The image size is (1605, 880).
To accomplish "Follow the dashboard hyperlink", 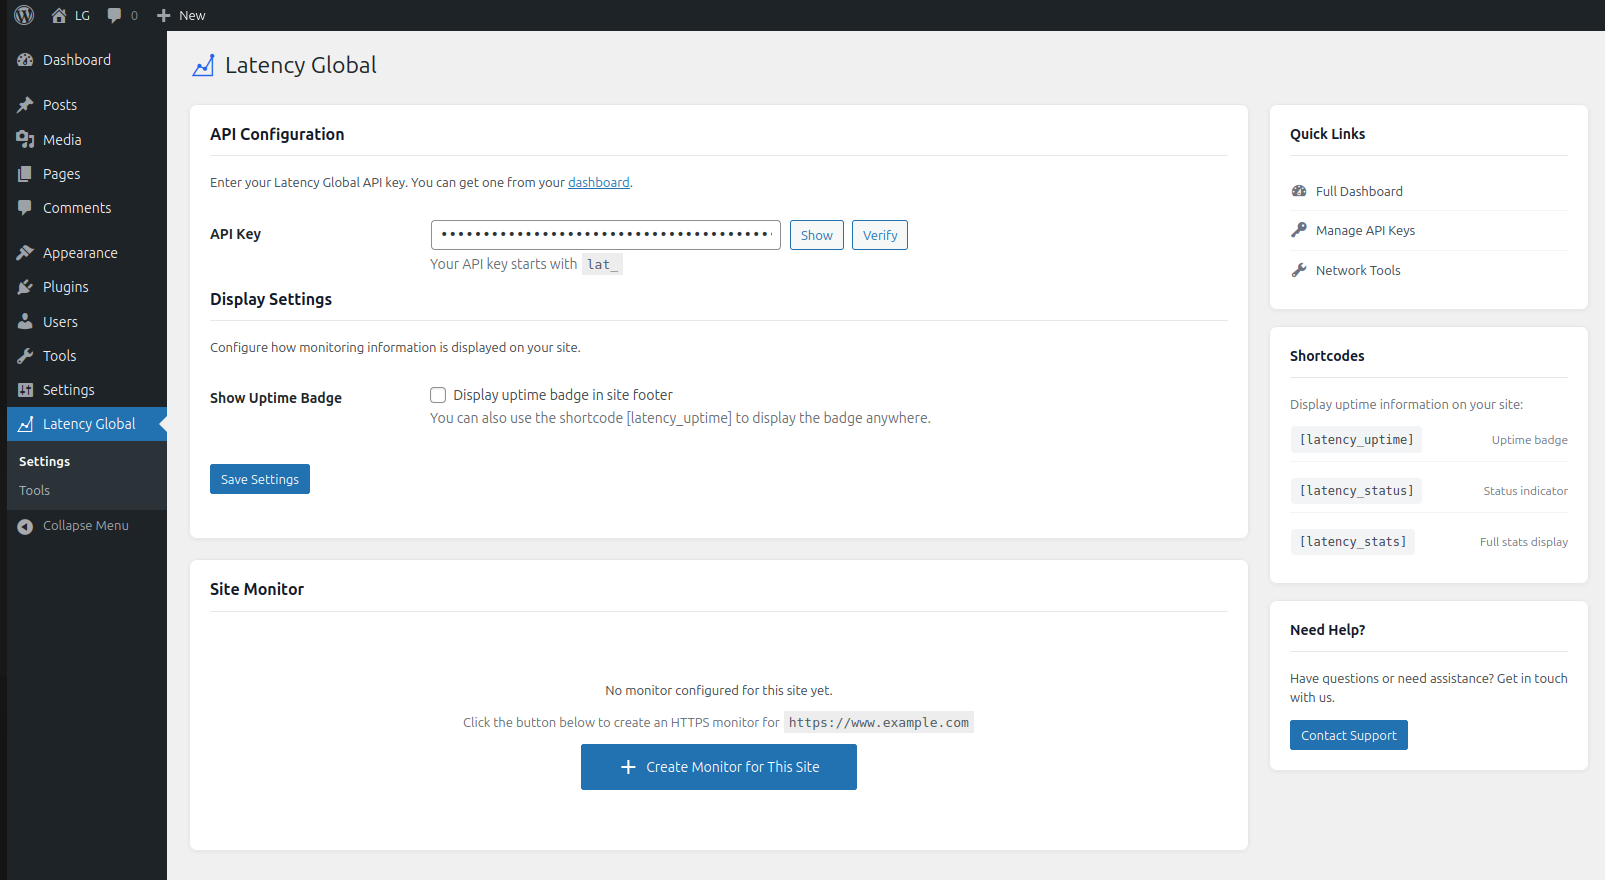I will coord(599,183).
